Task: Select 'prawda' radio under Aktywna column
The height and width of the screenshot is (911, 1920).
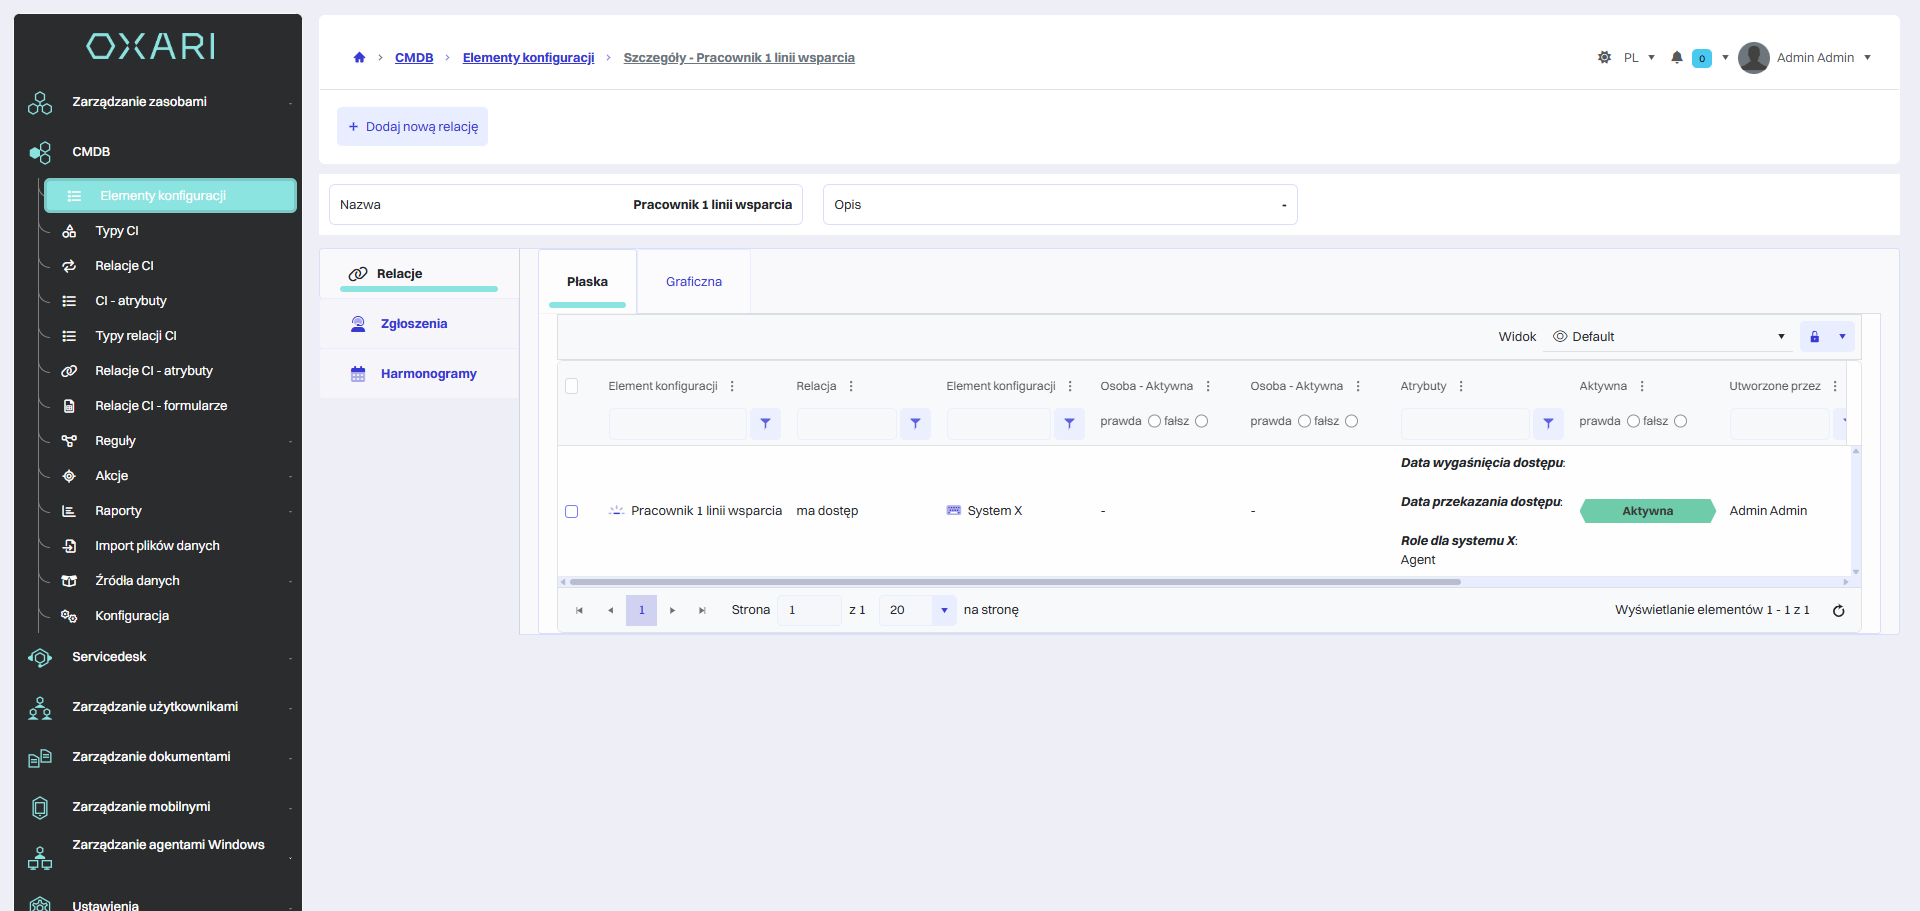Action: pos(1633,422)
